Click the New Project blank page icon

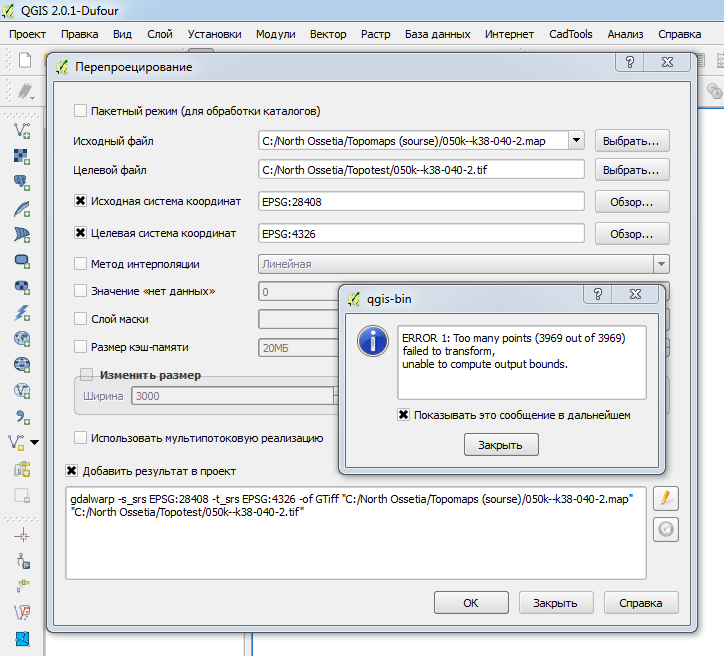coord(25,60)
